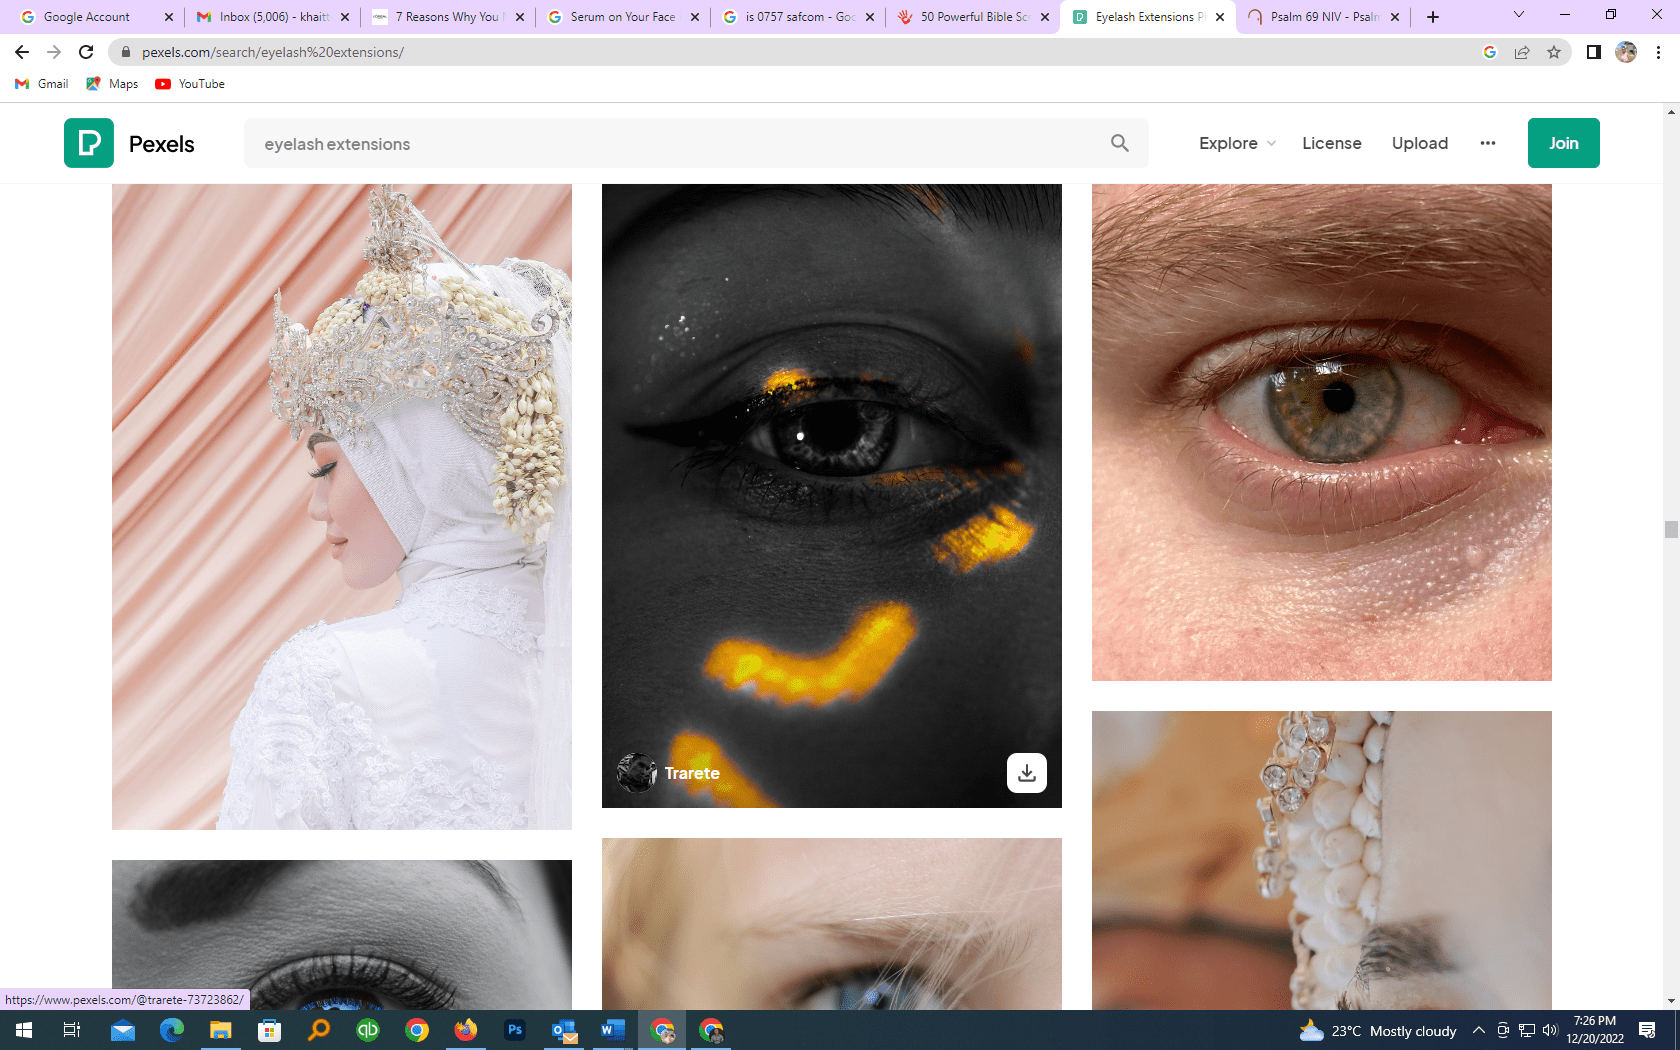Open Photoshop from the taskbar
The height and width of the screenshot is (1050, 1680).
[x=515, y=1030]
